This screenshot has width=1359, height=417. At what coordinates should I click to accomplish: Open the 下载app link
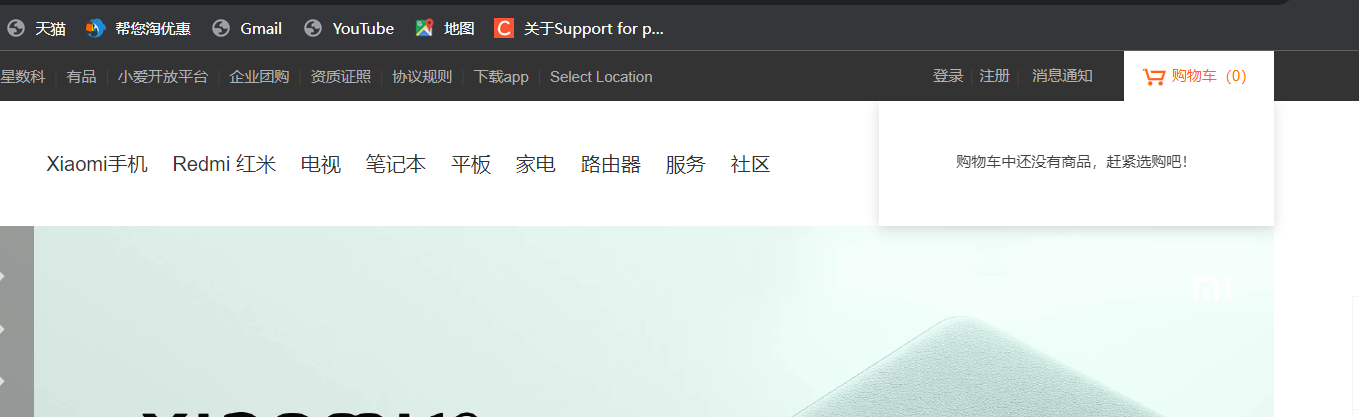(501, 77)
